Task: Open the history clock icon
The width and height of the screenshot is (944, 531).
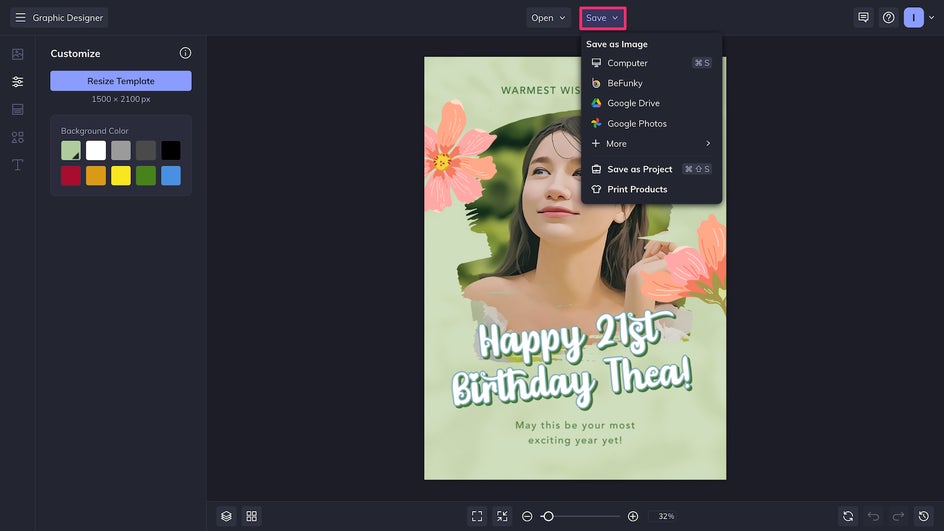Action: tap(924, 516)
